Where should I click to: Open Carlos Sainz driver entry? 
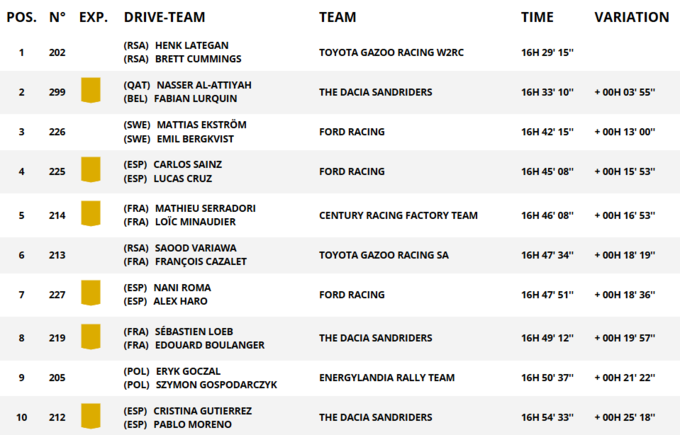187,164
